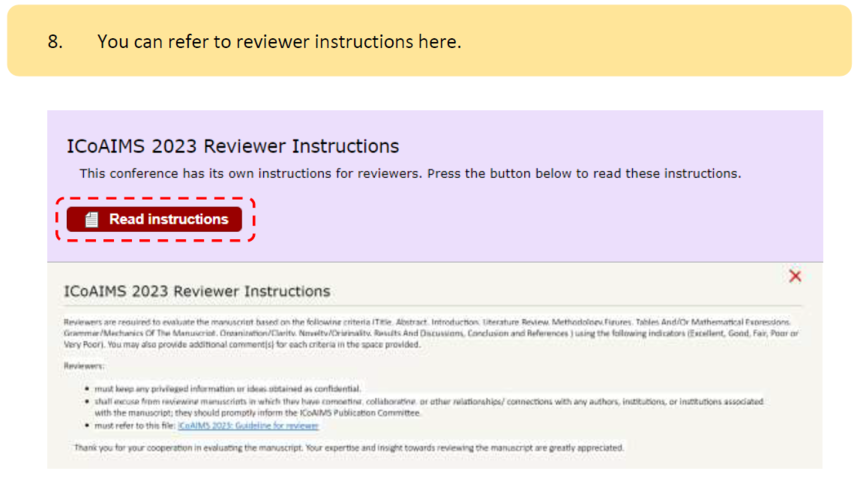Close the reviewer instructions panel with the red X

click(x=795, y=276)
